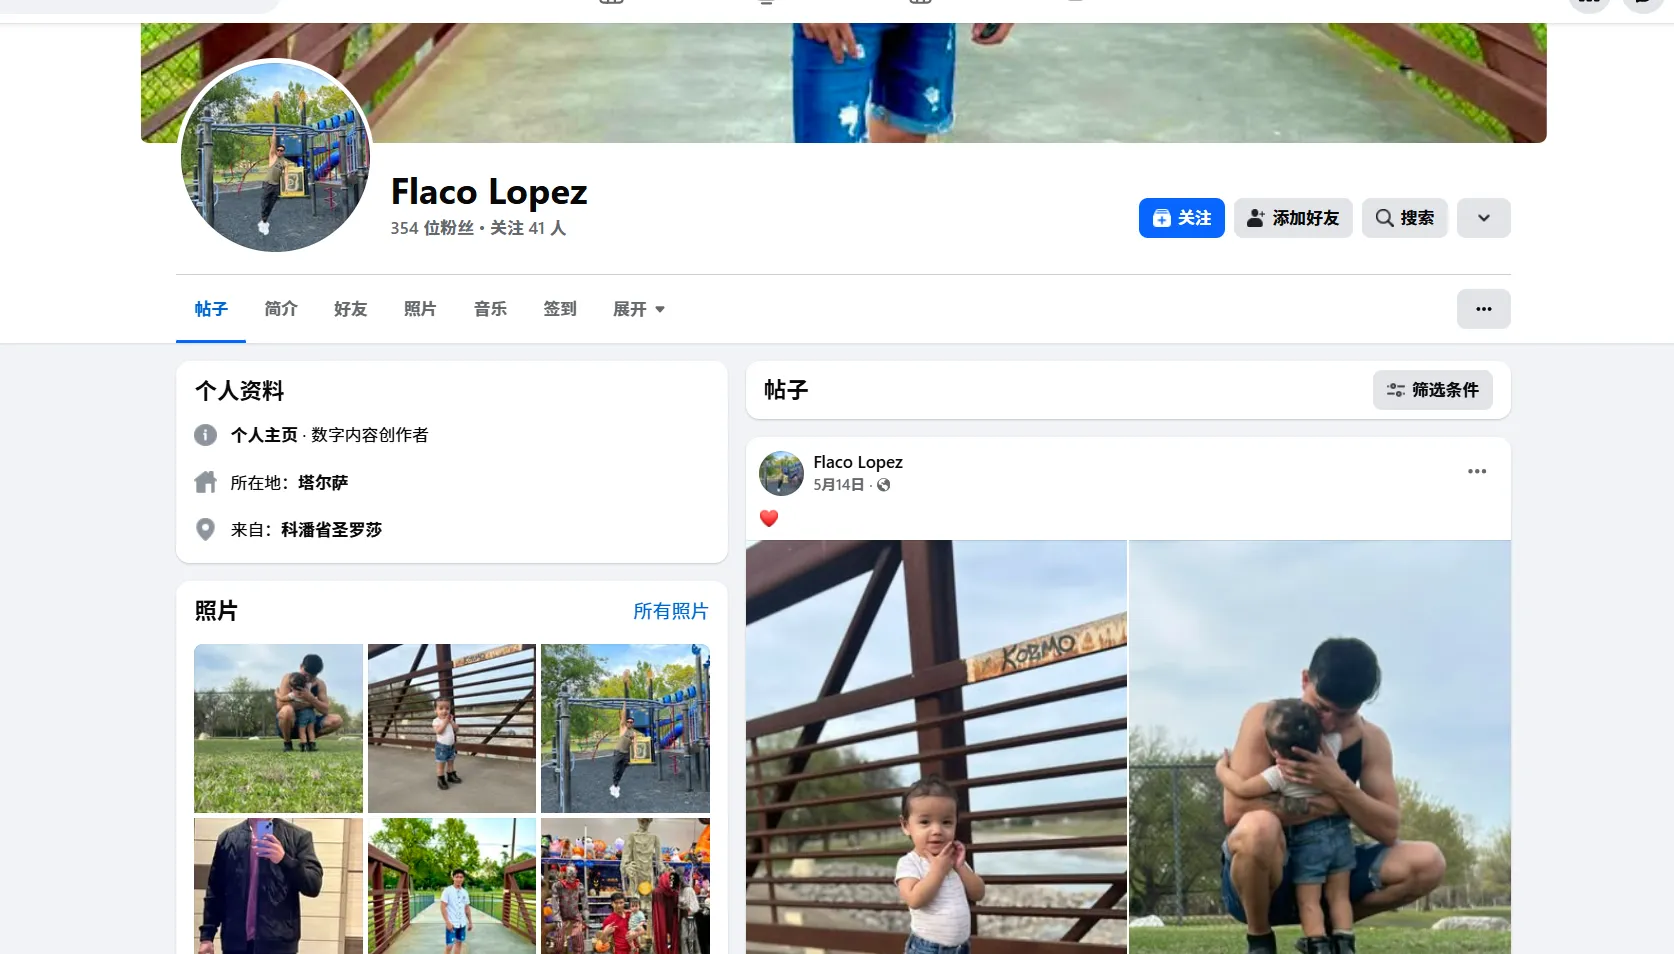Open options menu on the May 14 post

[x=1477, y=471]
